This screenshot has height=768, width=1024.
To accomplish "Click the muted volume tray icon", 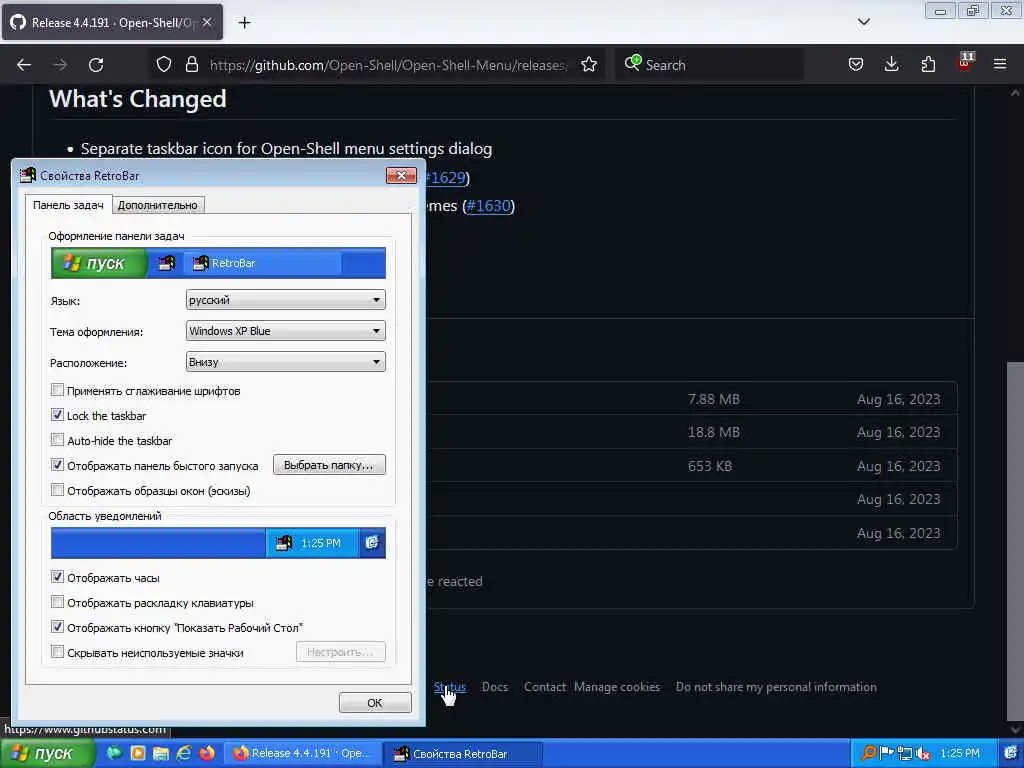I will (x=923, y=754).
